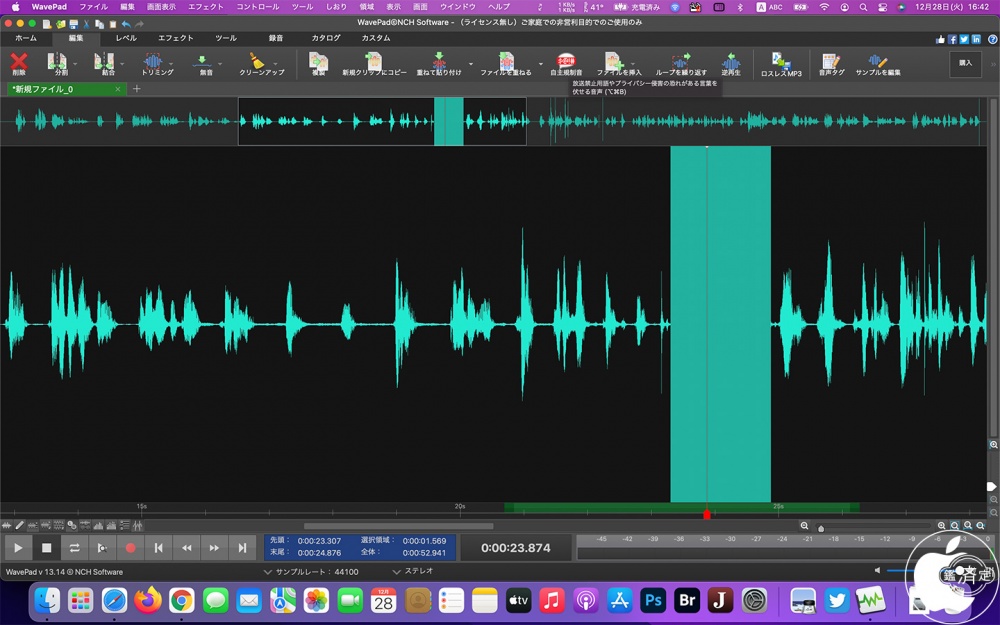Open the 分割 (Split) dropdown arrow
The image size is (1000, 625).
75,64
